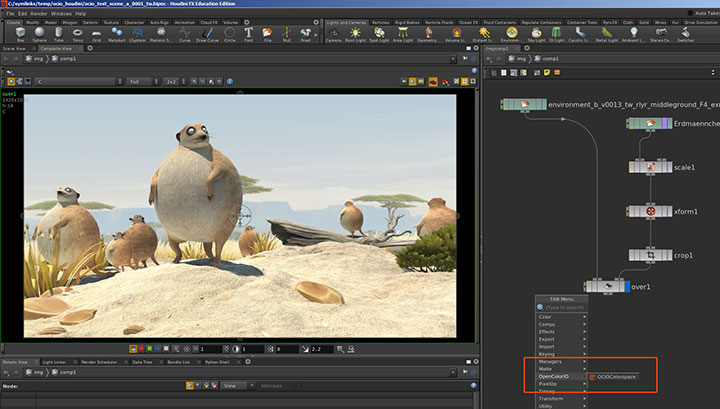Screen dimensions: 720x409
Task: Toggle the alpha channel display button
Action: point(166,349)
